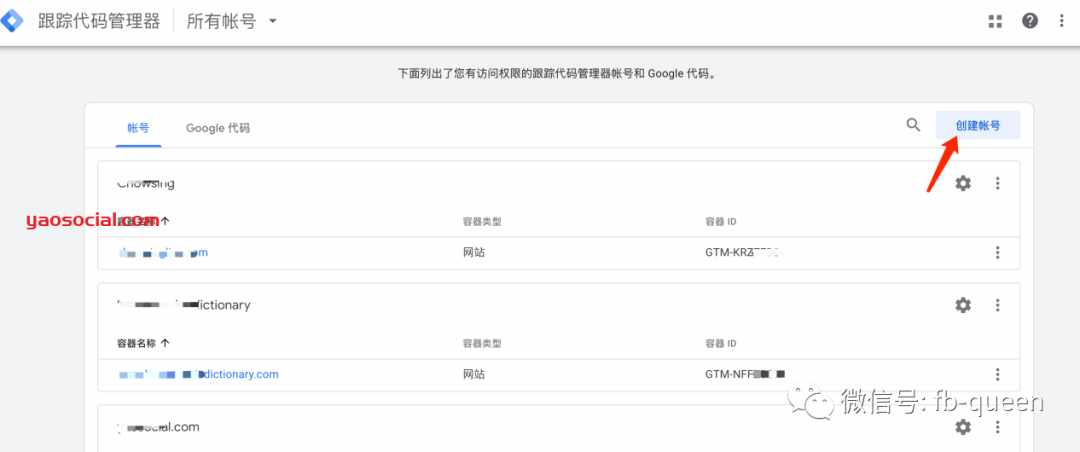1080x452 pixels.
Task: Click 容器类型 header in dictionary account
Action: click(481, 342)
